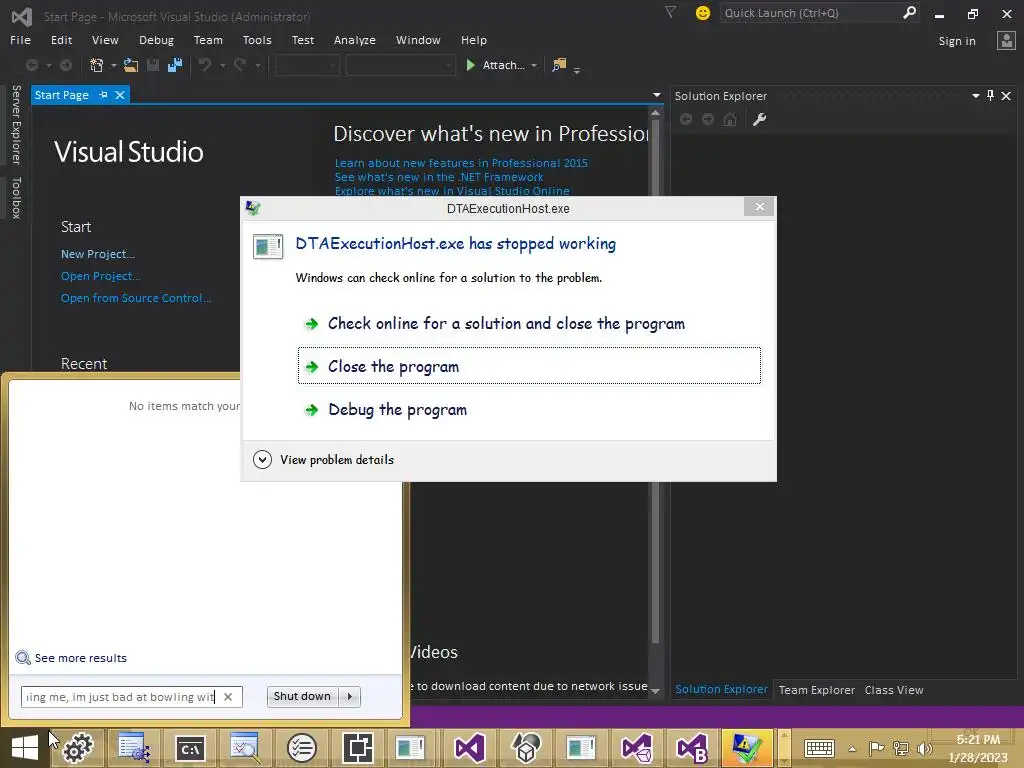
Task: Click Open from Source Control link
Action: 136,298
